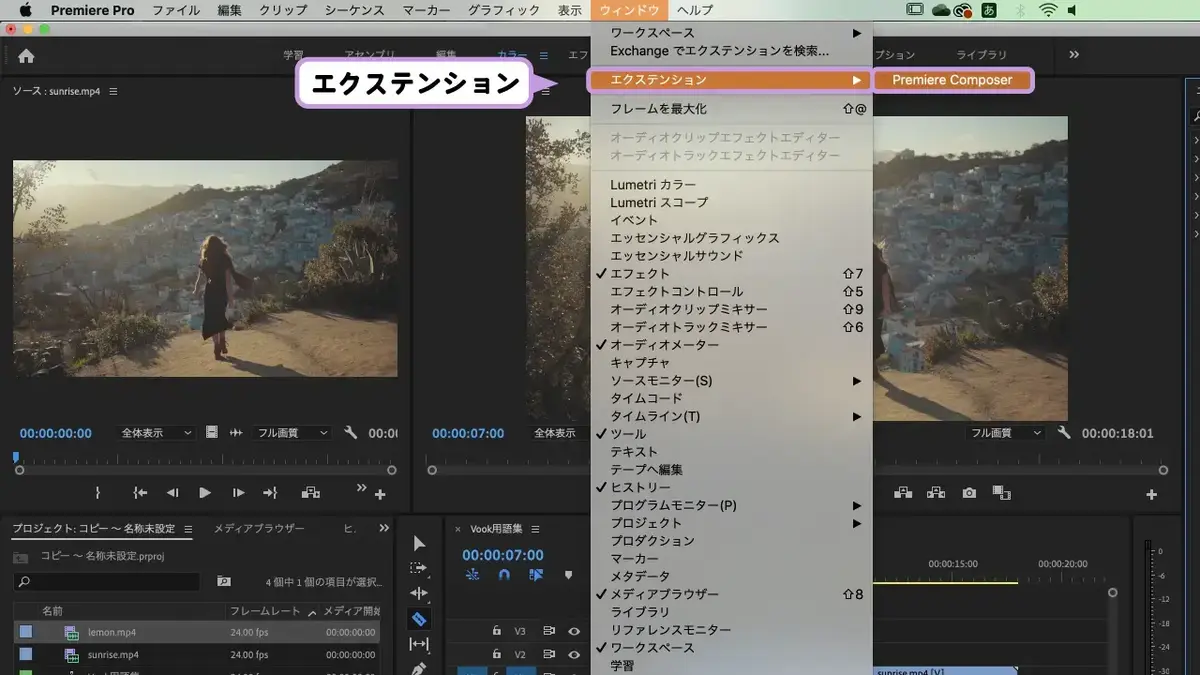The height and width of the screenshot is (675, 1200).
Task: Open the Premiere Composer extension
Action: 952,80
